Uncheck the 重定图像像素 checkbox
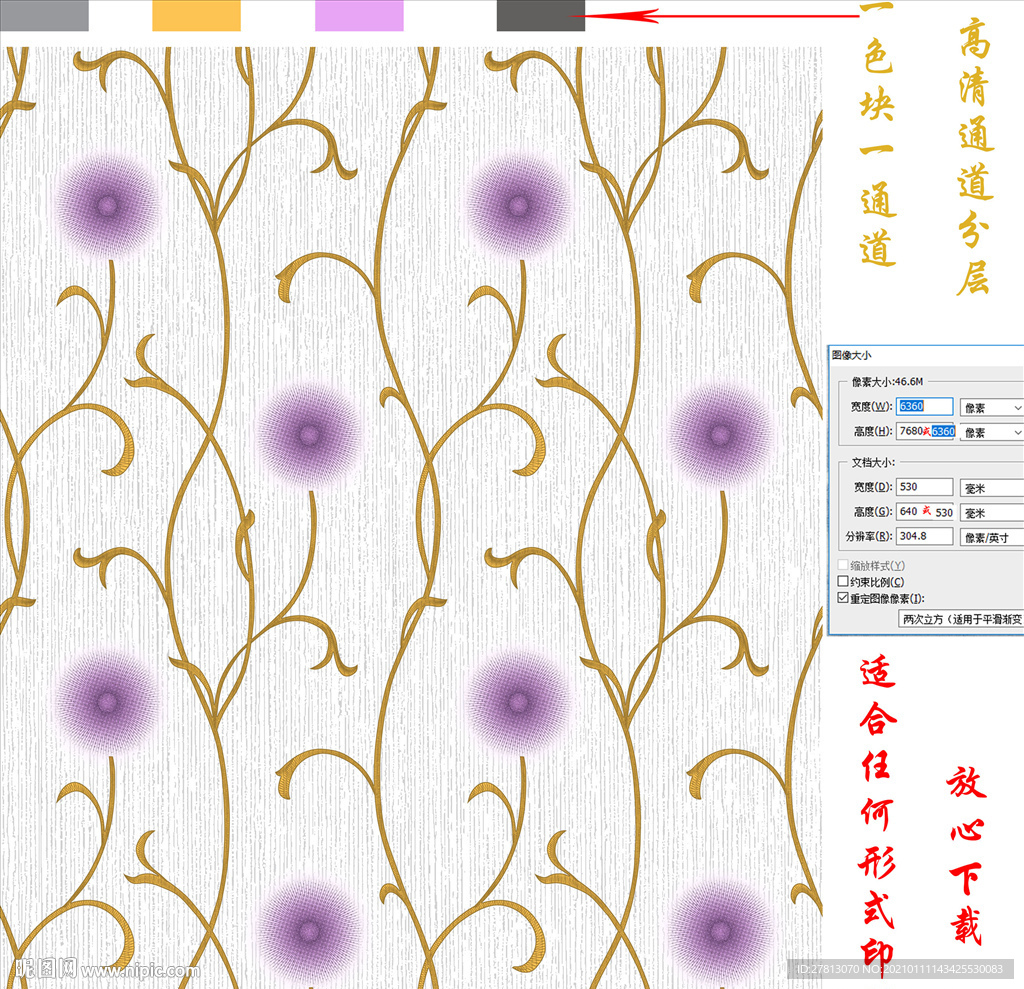 click(x=843, y=598)
